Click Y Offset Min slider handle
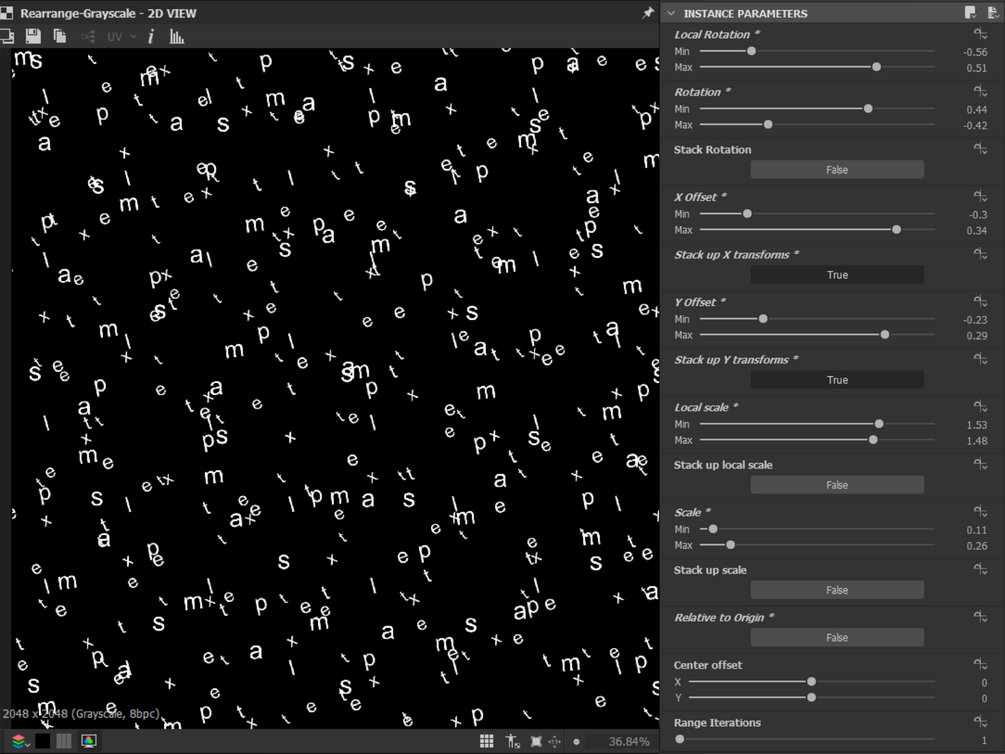The height and width of the screenshot is (754, 1005). [763, 319]
